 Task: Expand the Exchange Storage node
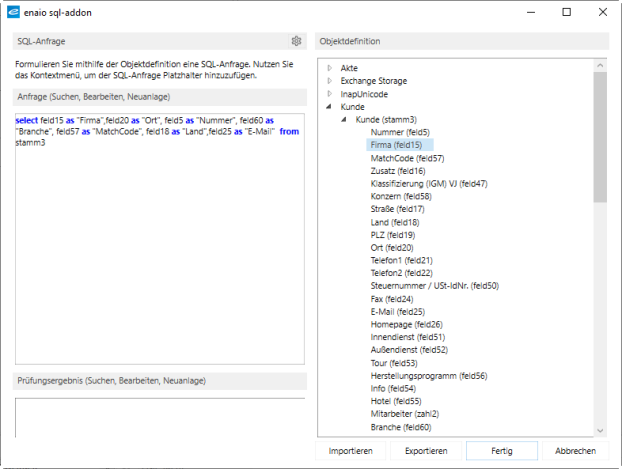329,81
